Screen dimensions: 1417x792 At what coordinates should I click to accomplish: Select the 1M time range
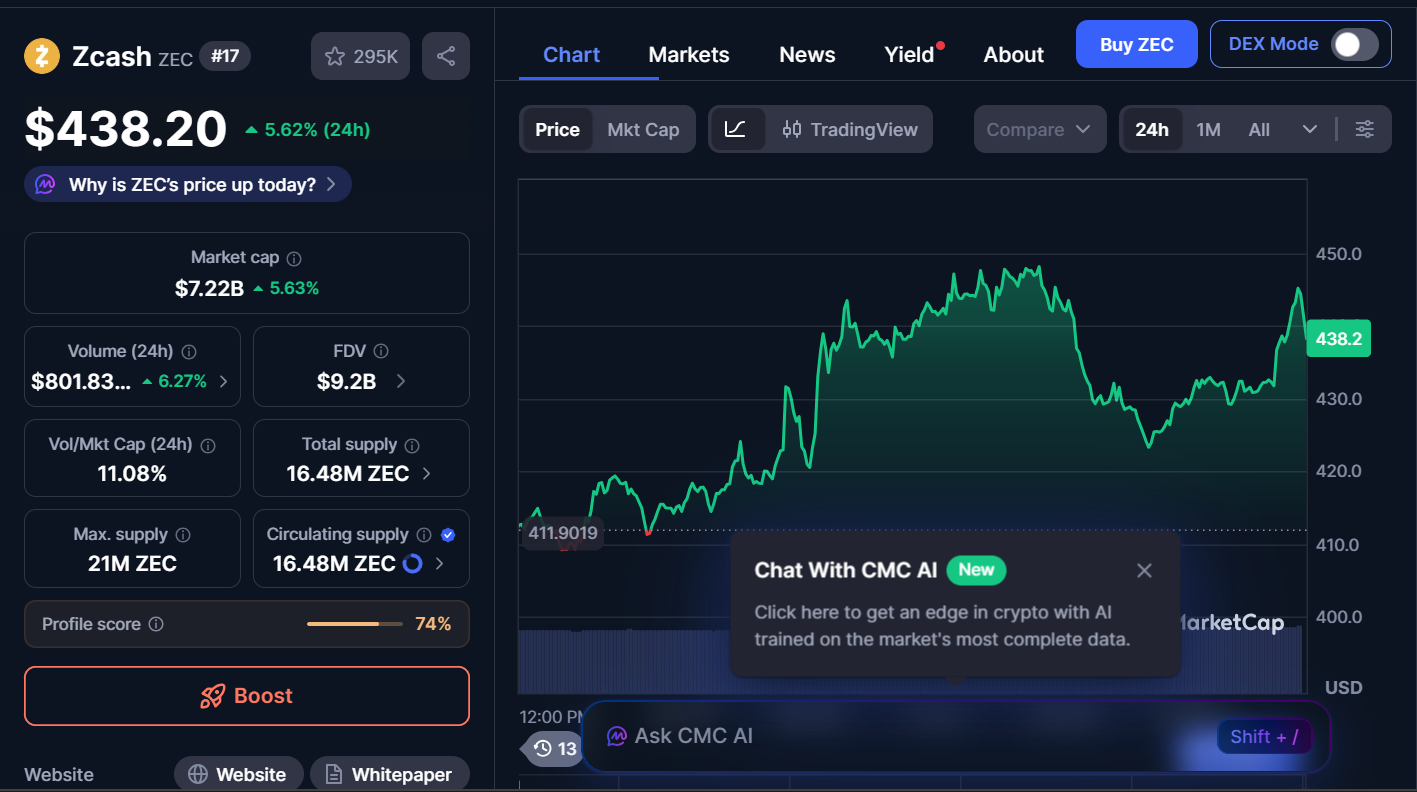click(x=1208, y=129)
